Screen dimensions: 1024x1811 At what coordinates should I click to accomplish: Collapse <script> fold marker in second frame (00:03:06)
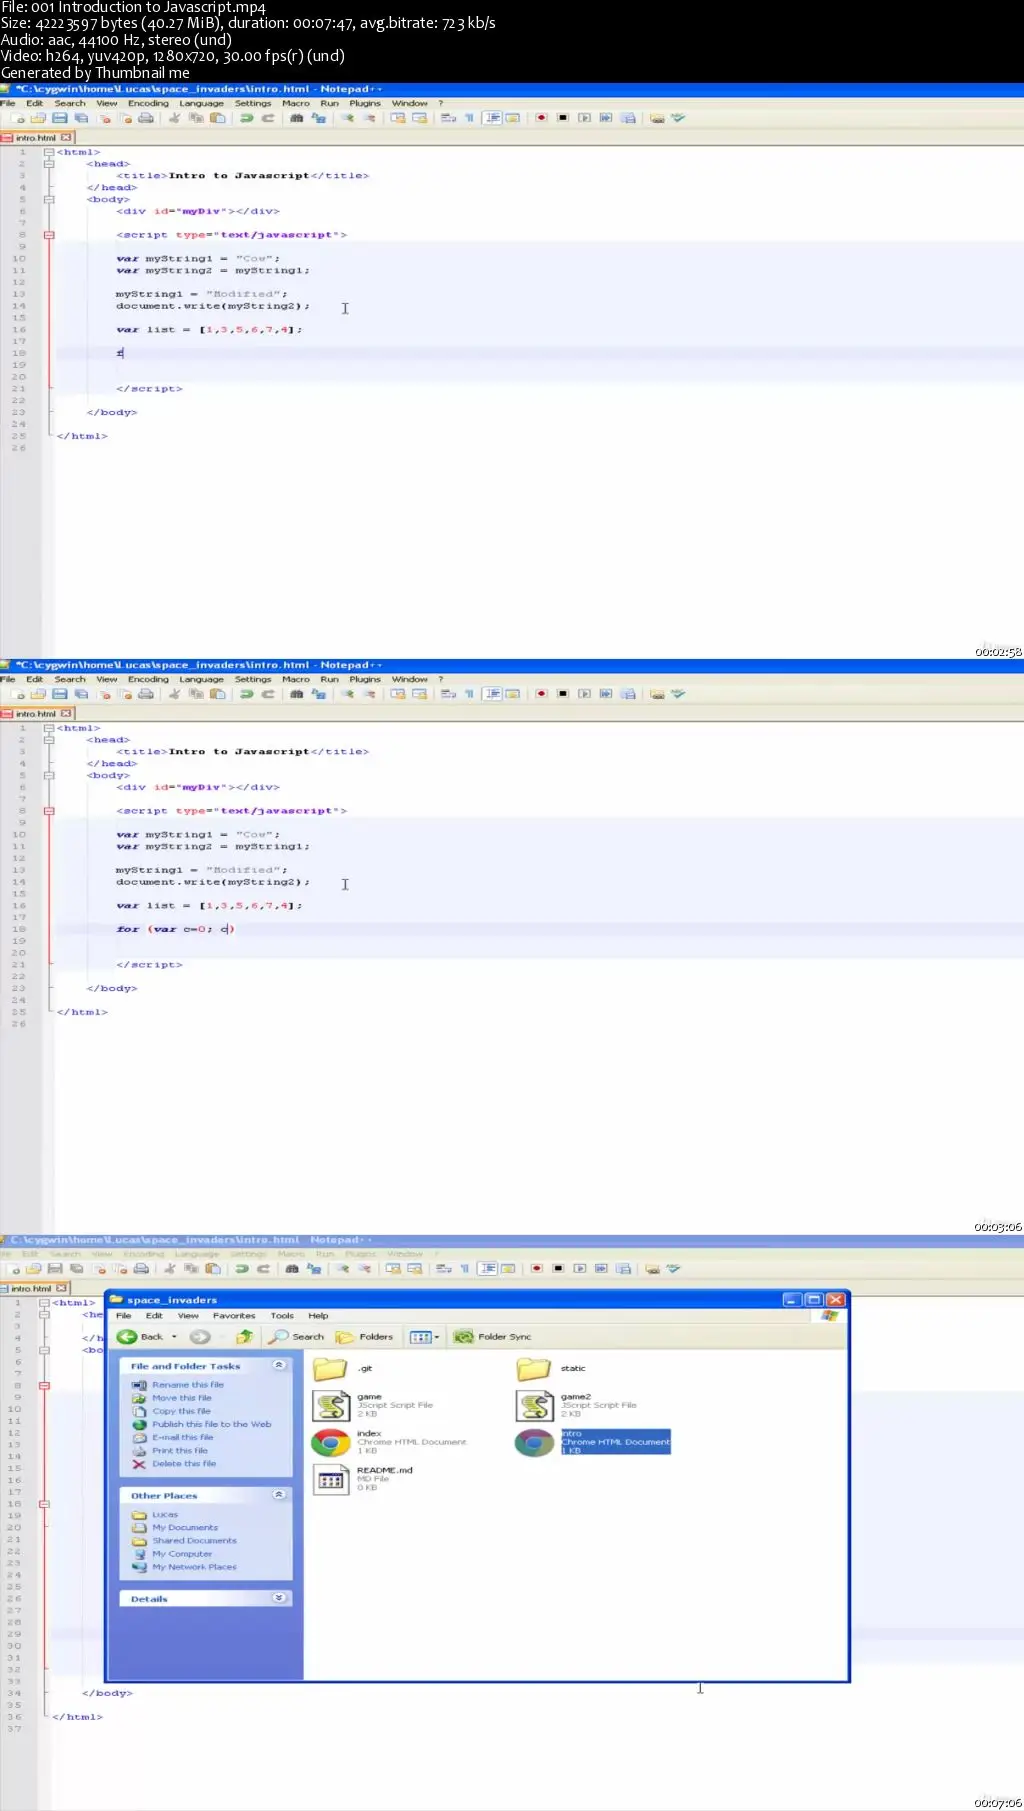[x=48, y=811]
